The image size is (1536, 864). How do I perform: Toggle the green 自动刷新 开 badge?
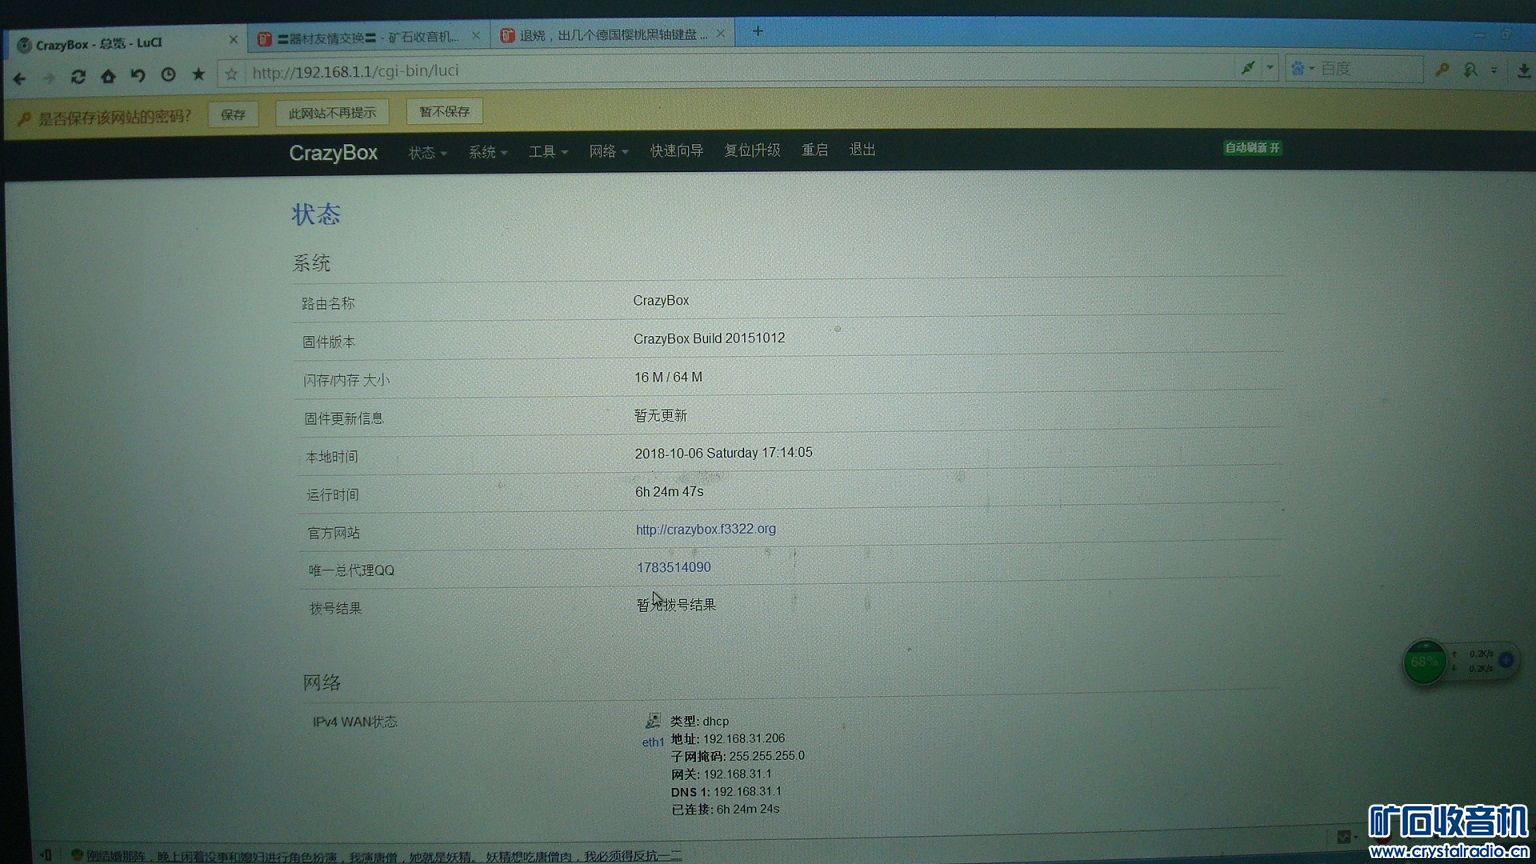pyautogui.click(x=1252, y=148)
